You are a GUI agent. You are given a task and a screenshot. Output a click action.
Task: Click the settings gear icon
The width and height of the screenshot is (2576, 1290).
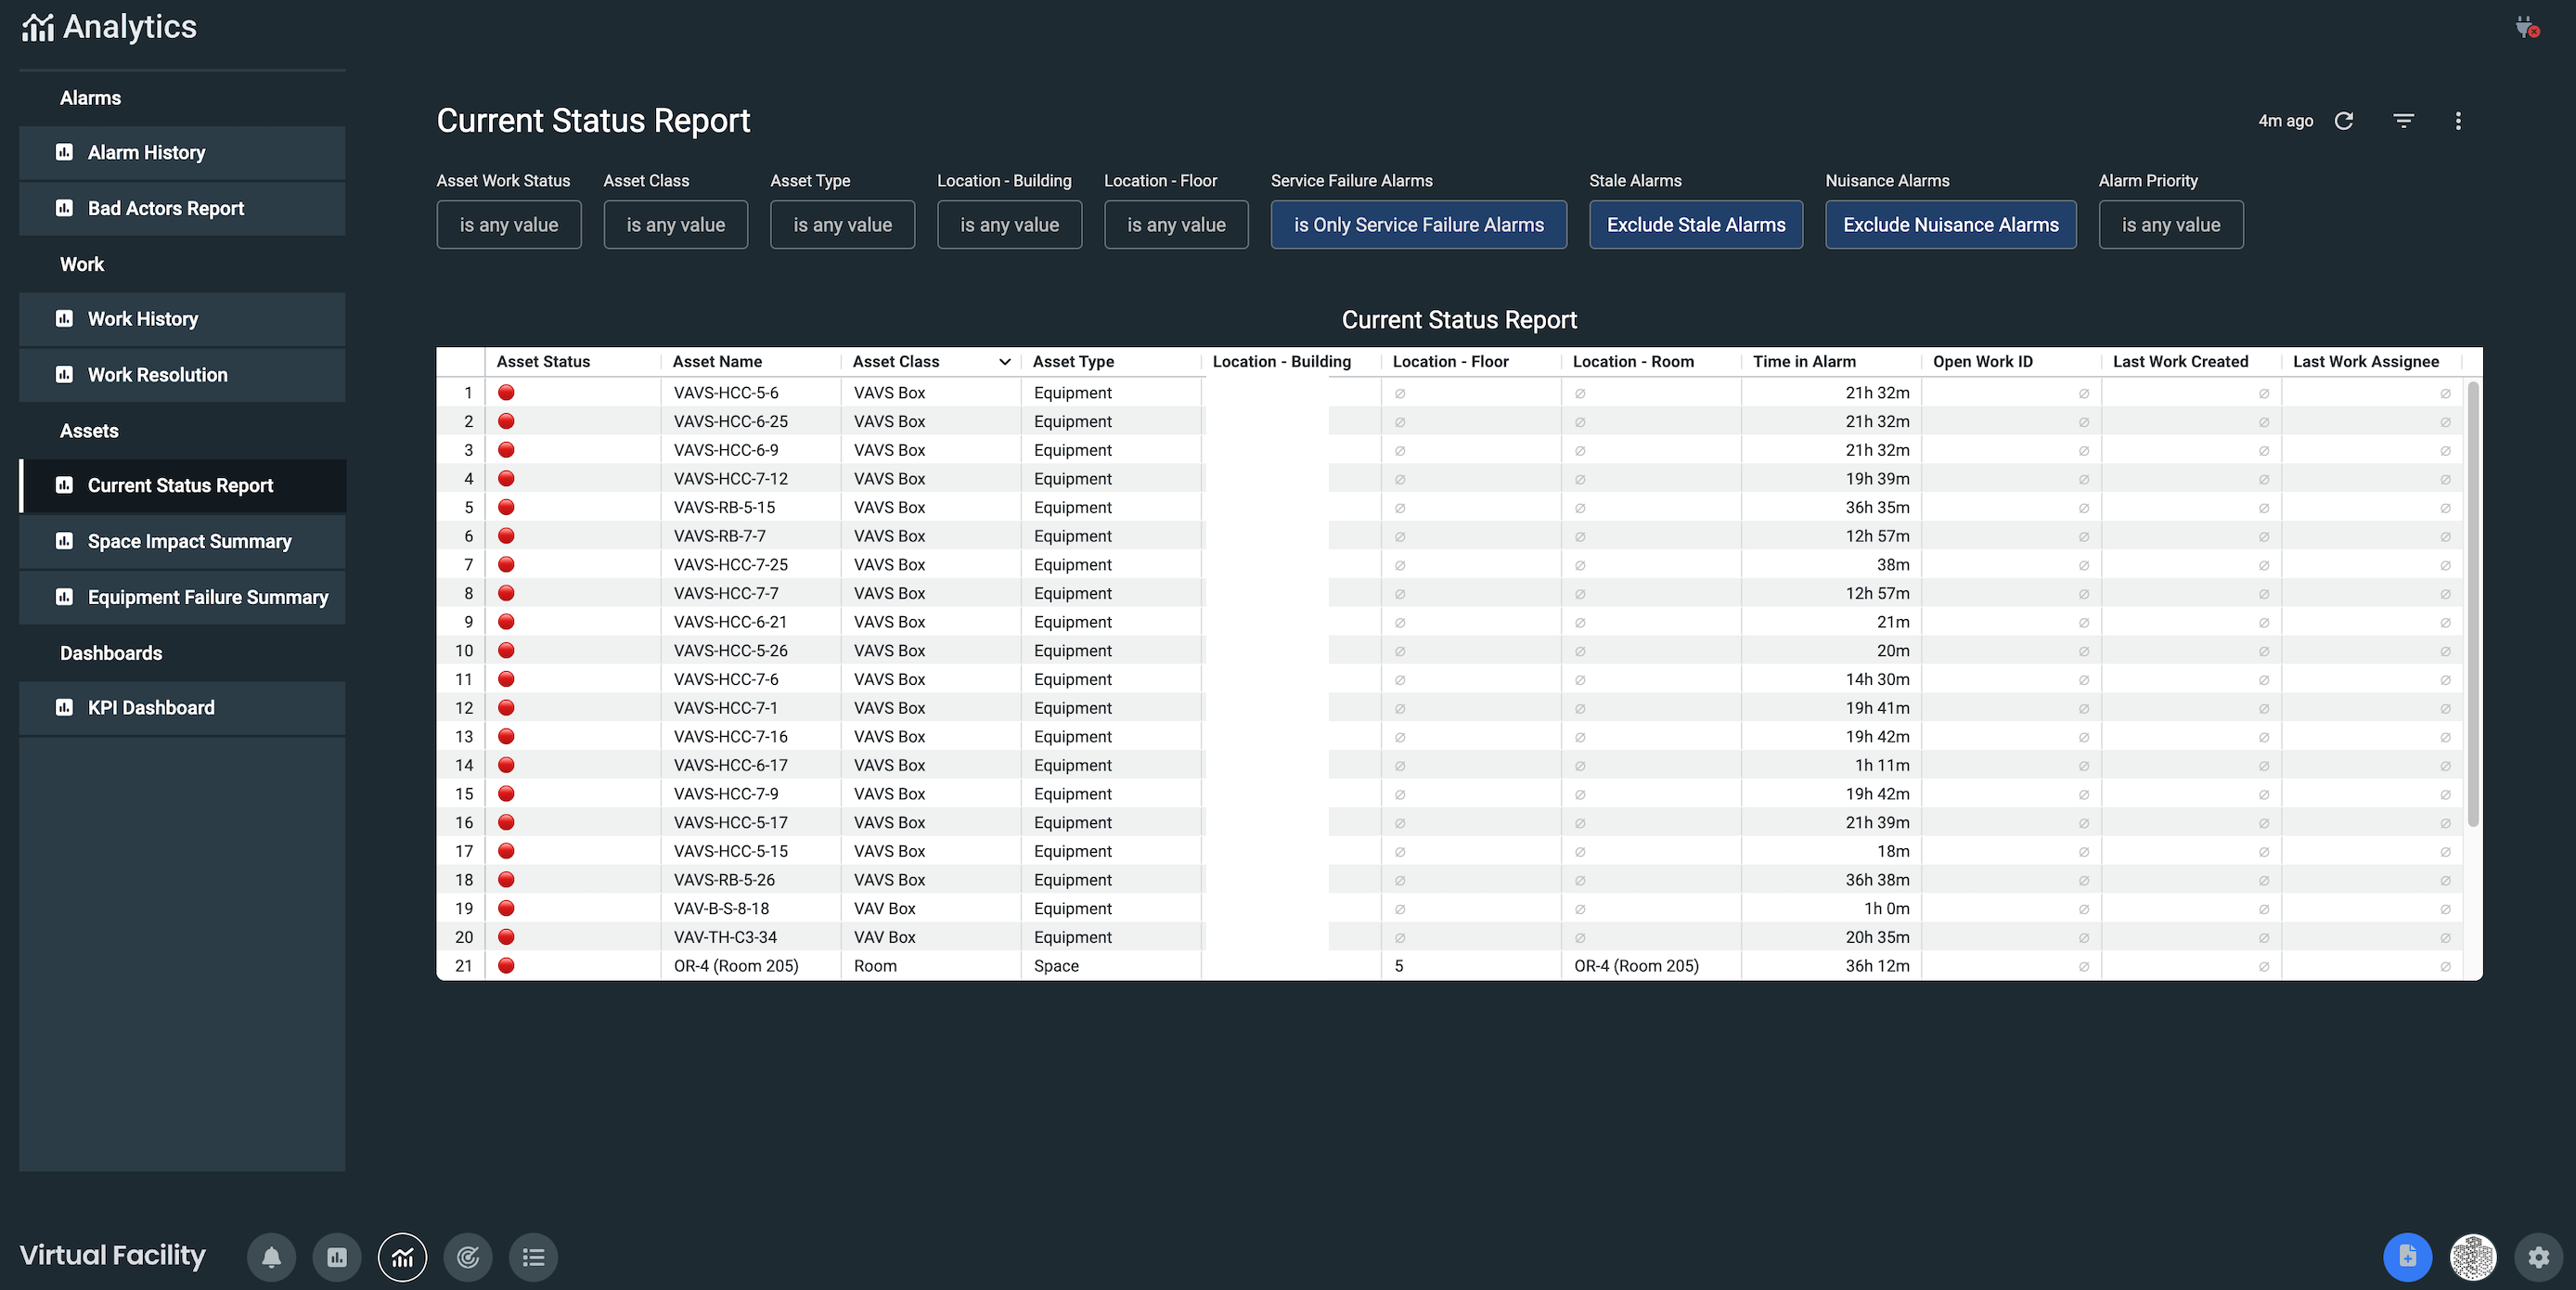point(2538,1257)
